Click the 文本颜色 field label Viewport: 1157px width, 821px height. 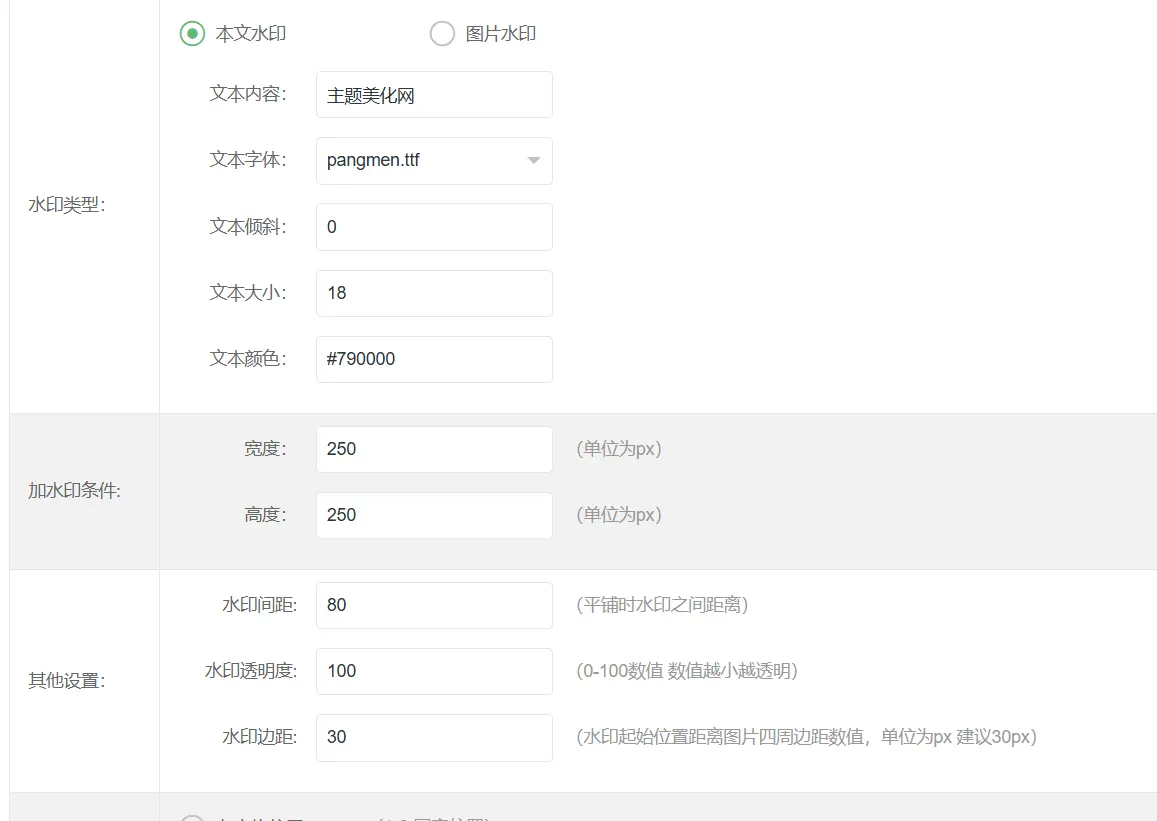(248, 358)
